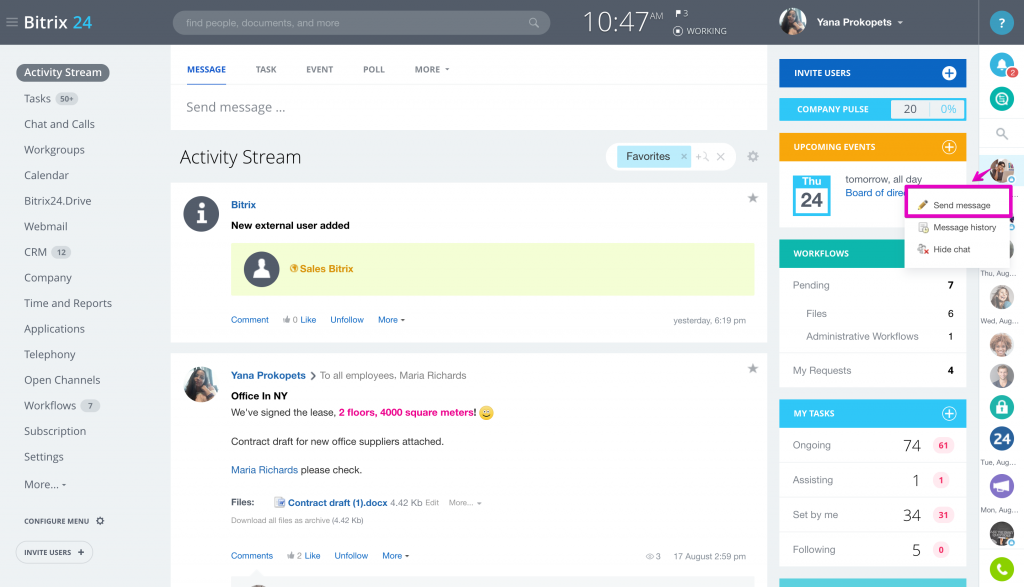Open the blue help question mark
Screen dimensions: 1024x587
(x=1001, y=23)
